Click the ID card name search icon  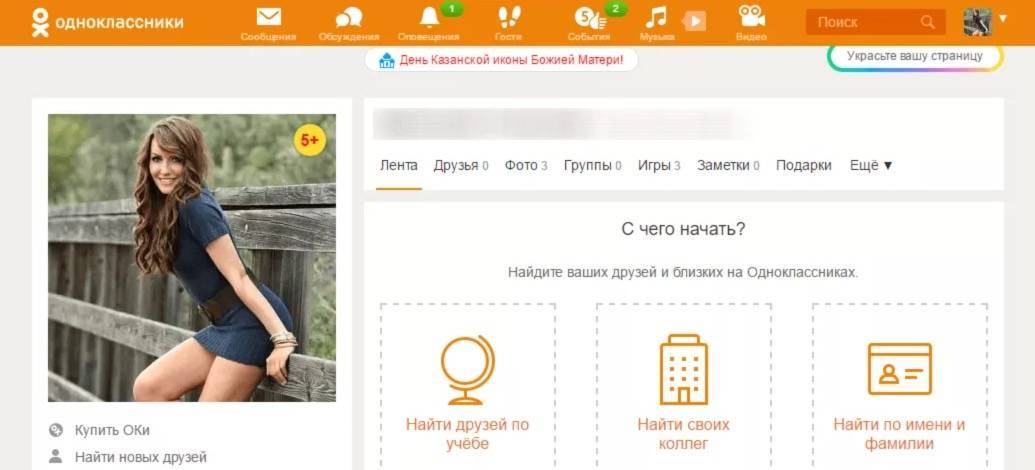900,368
